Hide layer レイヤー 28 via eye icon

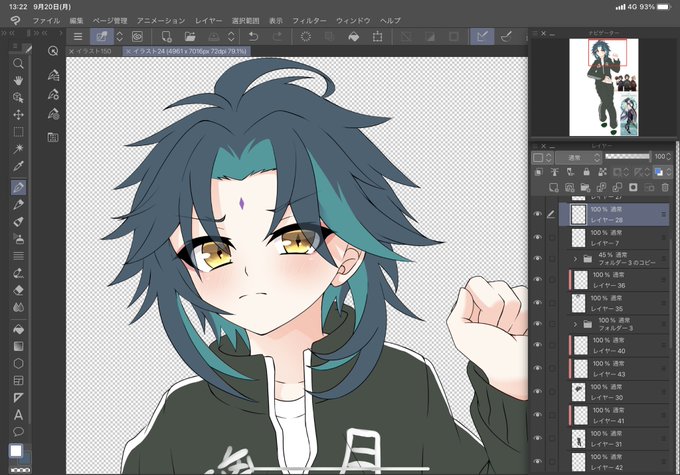(x=538, y=214)
